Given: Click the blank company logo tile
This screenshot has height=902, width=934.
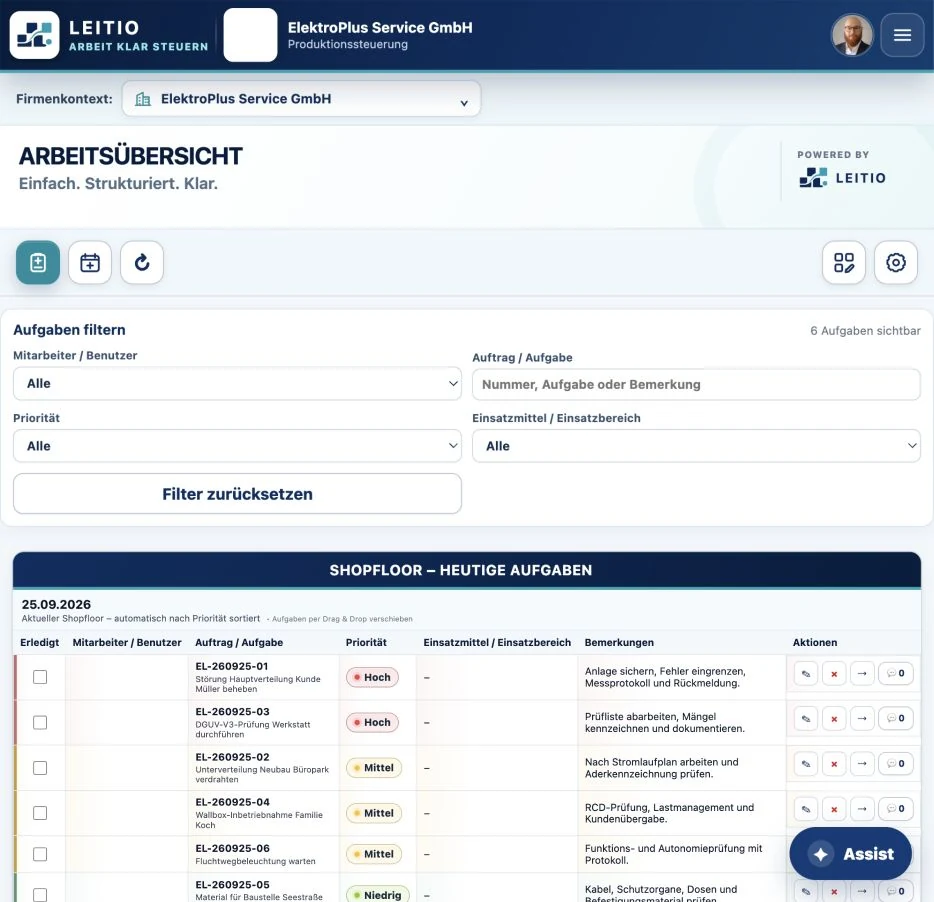Looking at the screenshot, I should (250, 35).
